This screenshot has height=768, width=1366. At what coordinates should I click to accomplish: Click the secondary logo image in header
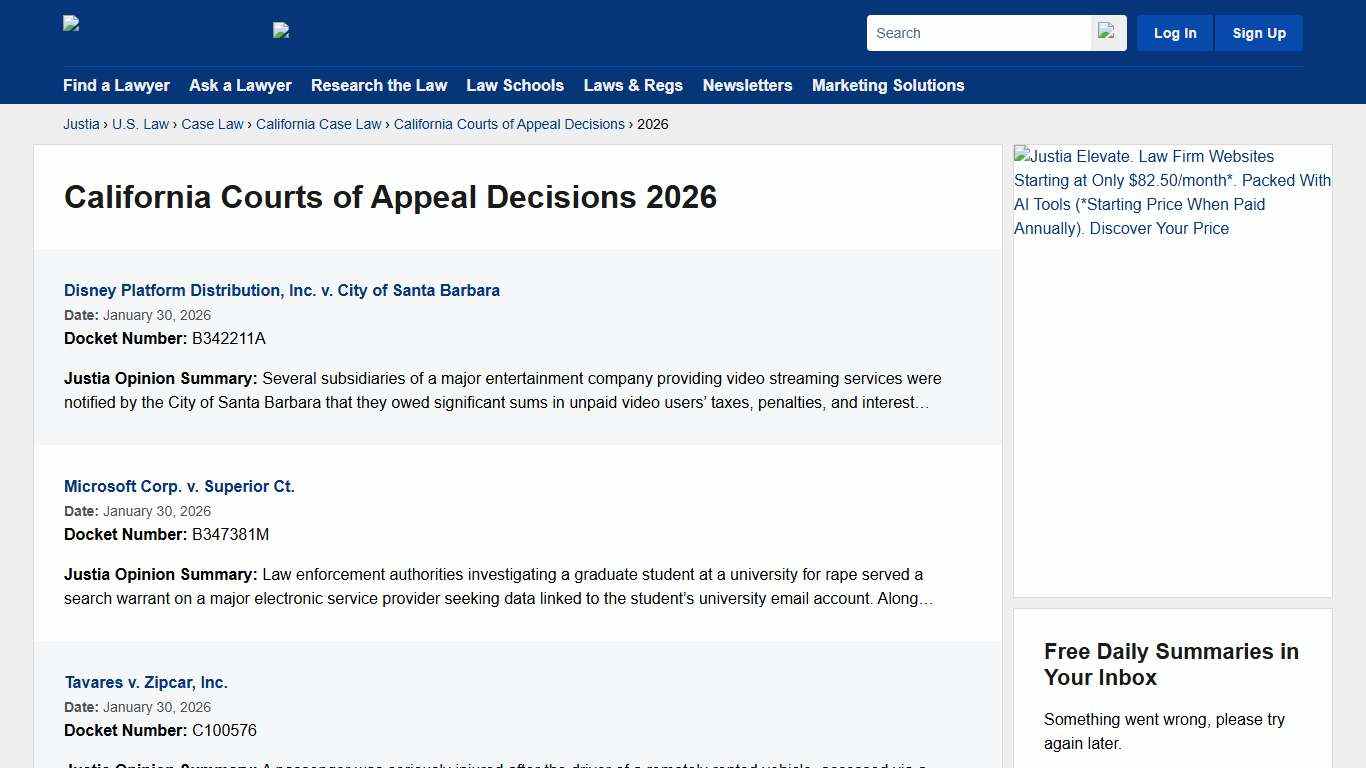tap(280, 30)
